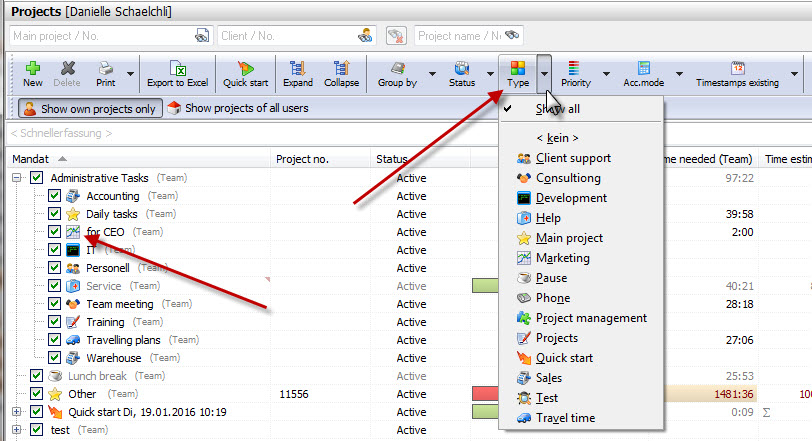
Task: Collapse the Administrative Tasks tree node
Action: (x=17, y=178)
